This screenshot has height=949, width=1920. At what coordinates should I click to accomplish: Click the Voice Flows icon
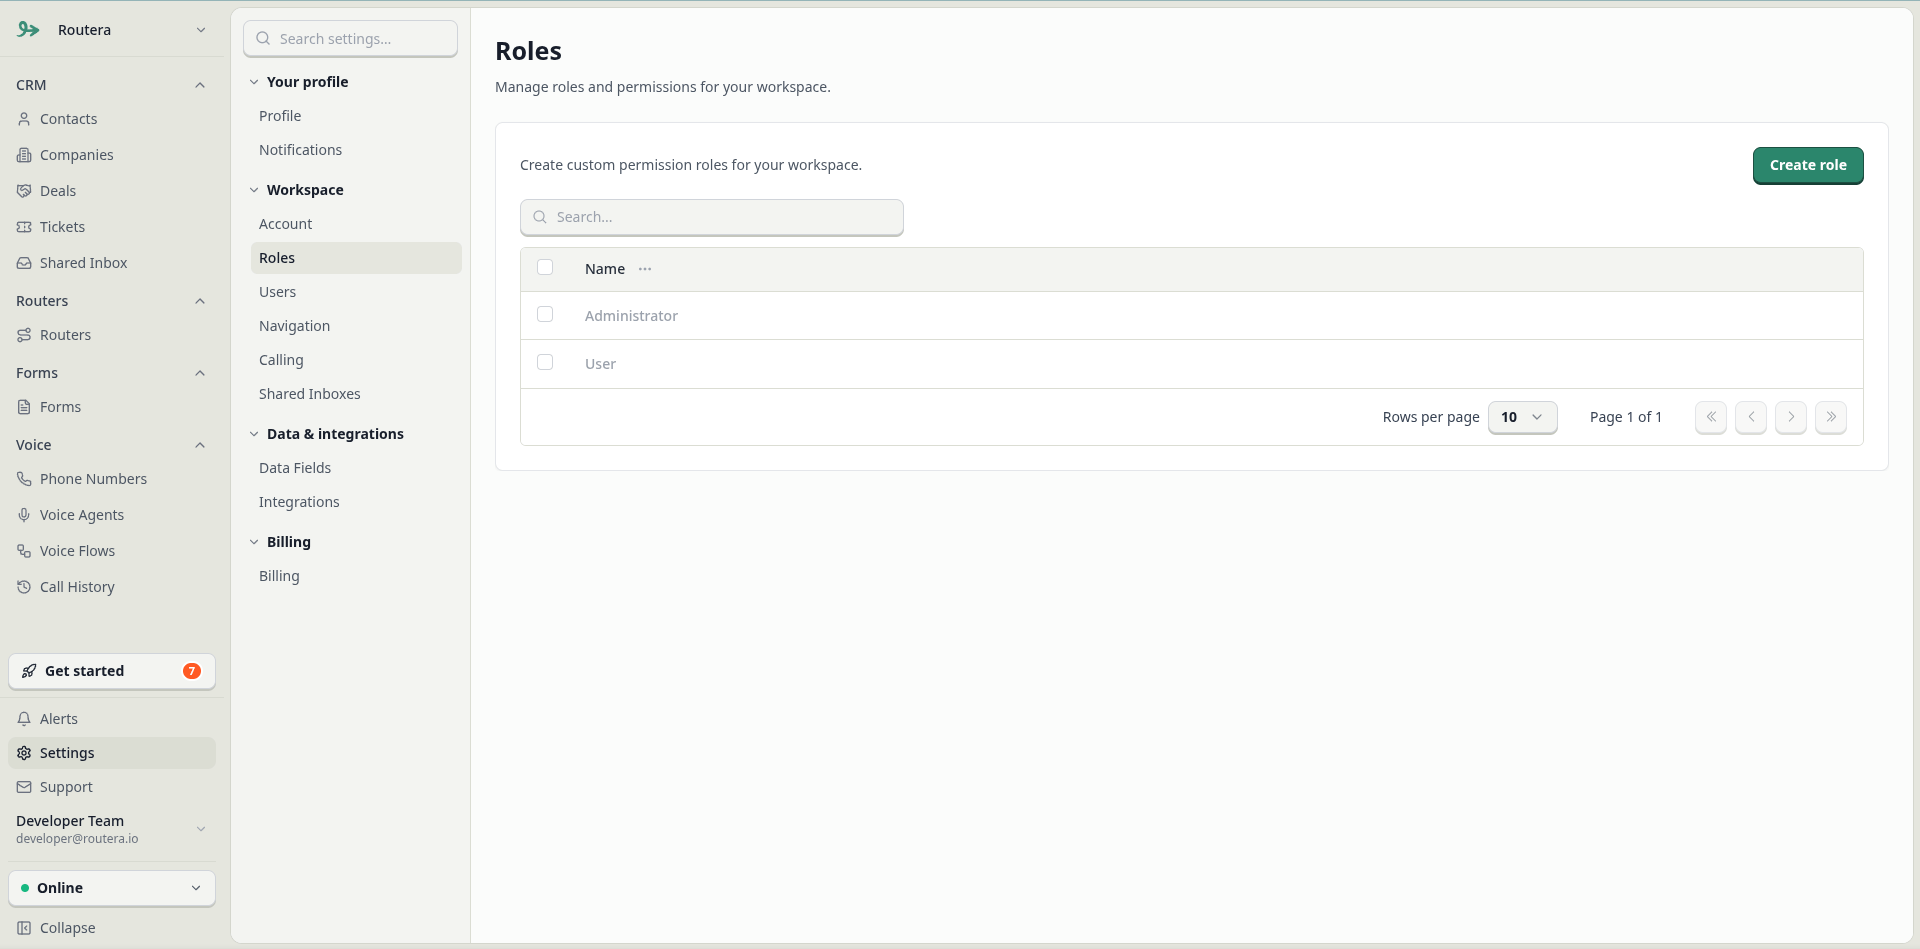click(x=24, y=551)
